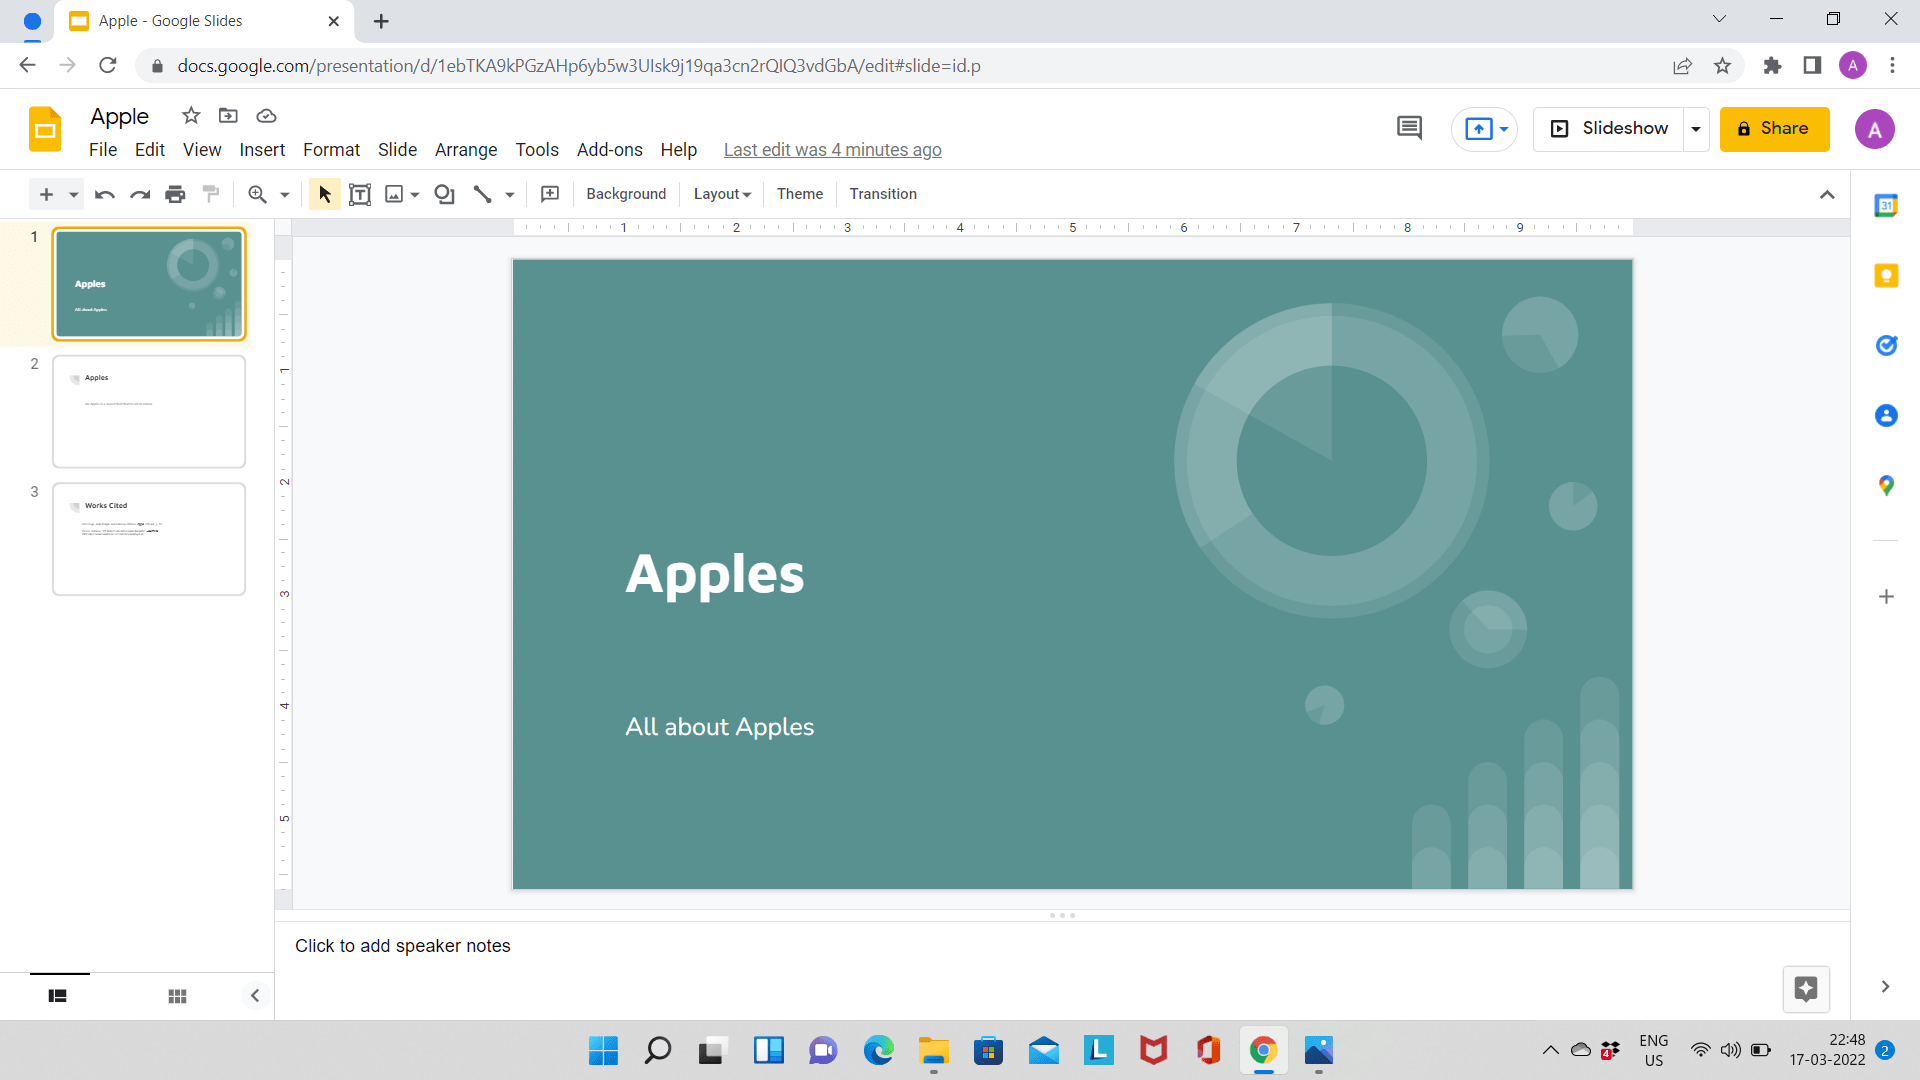
Task: Select the shapes tool icon
Action: point(444,194)
